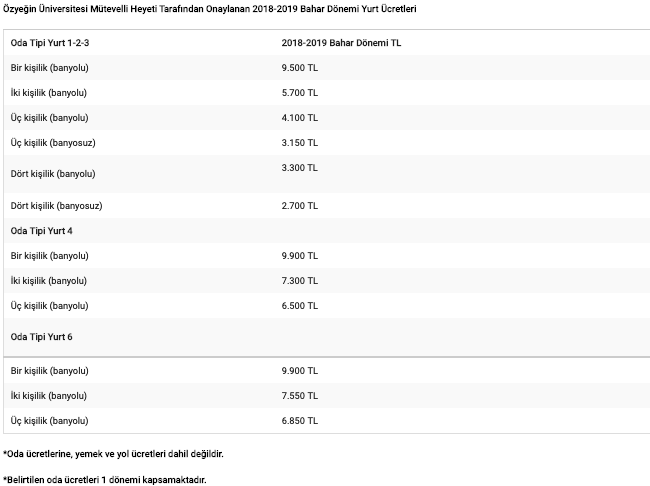Viewport: 650px width, 486px height.
Task: Select the 6.500 TL price cell
Action: 300,306
